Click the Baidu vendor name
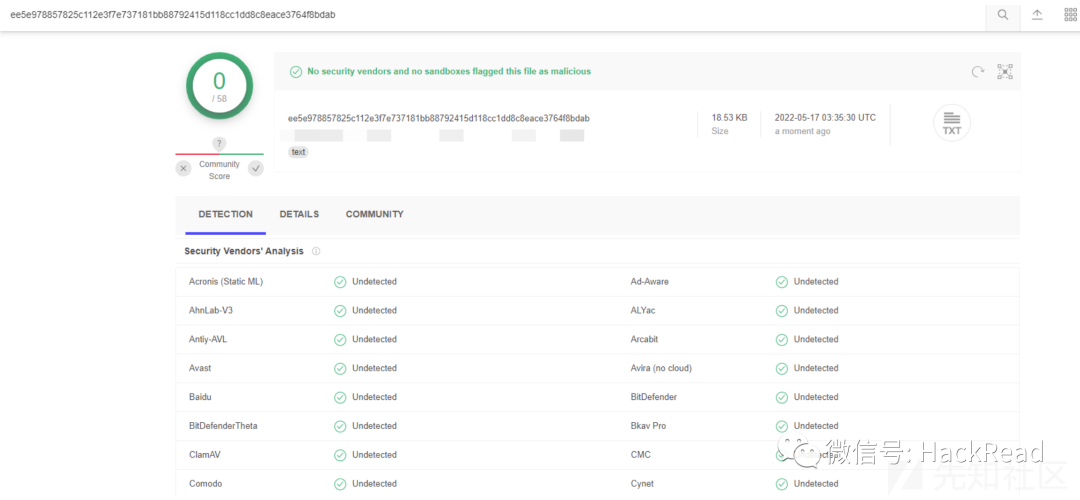Screen dimensions: 1080x500 click(x=199, y=397)
